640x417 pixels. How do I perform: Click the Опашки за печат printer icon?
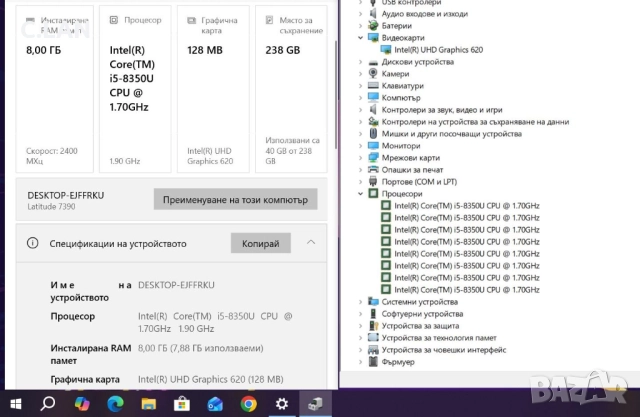tap(373, 170)
